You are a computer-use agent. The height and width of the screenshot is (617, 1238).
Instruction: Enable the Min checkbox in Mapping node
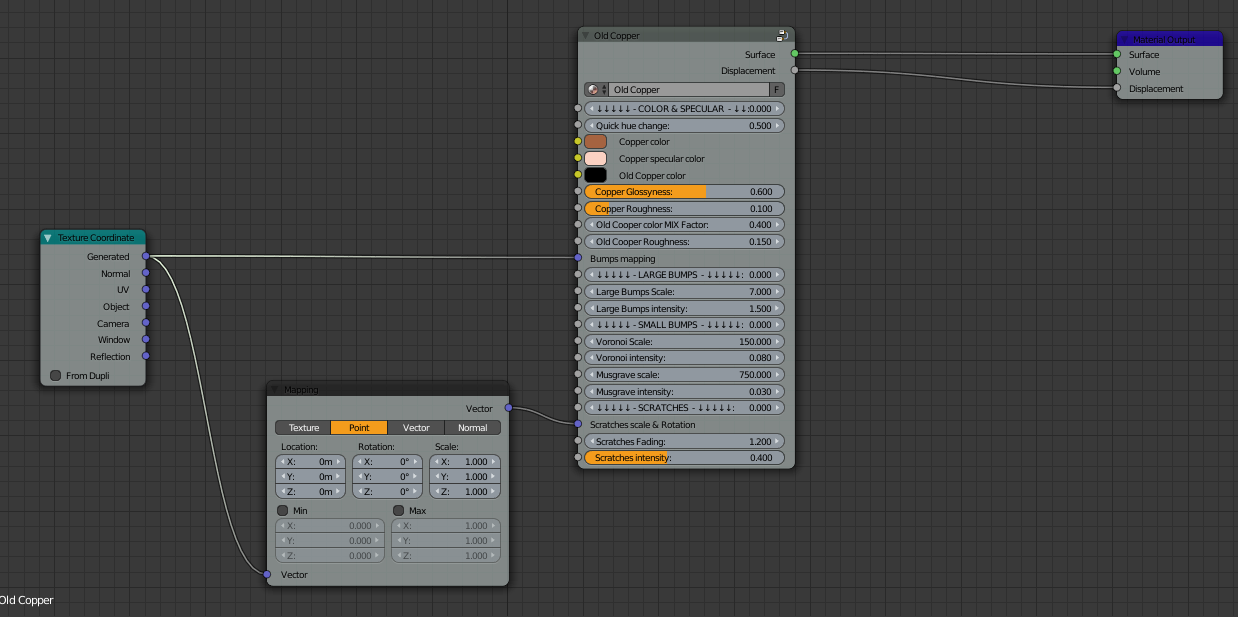(x=282, y=511)
